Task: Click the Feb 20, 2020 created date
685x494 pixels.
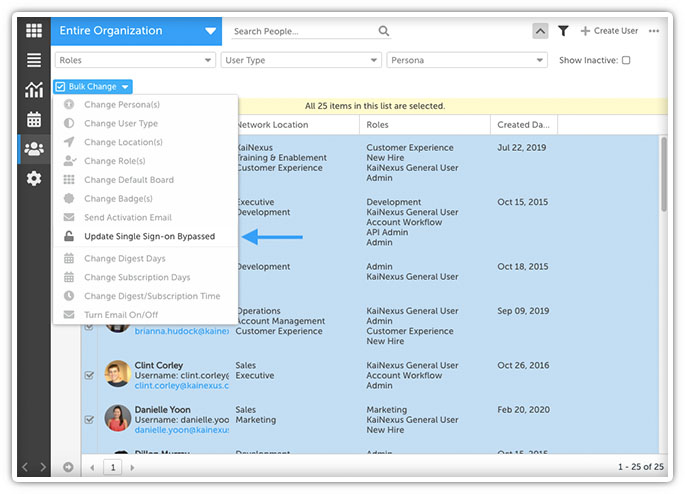Action: 523,410
